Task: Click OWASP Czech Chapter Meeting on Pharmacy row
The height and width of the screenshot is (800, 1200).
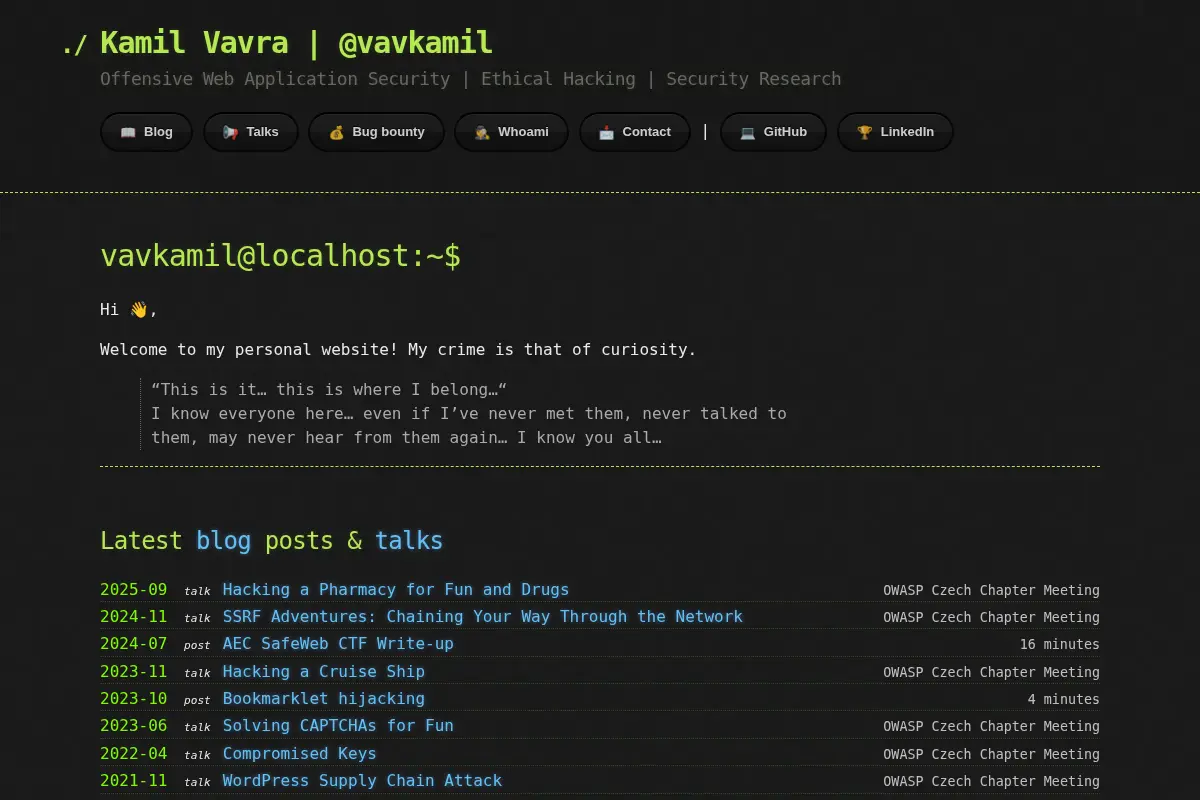Action: tap(991, 590)
